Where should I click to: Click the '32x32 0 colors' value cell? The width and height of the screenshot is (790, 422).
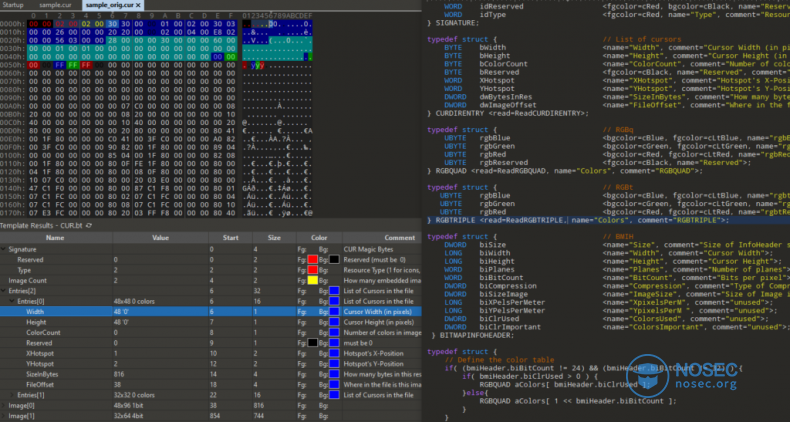pyautogui.click(x=134, y=395)
